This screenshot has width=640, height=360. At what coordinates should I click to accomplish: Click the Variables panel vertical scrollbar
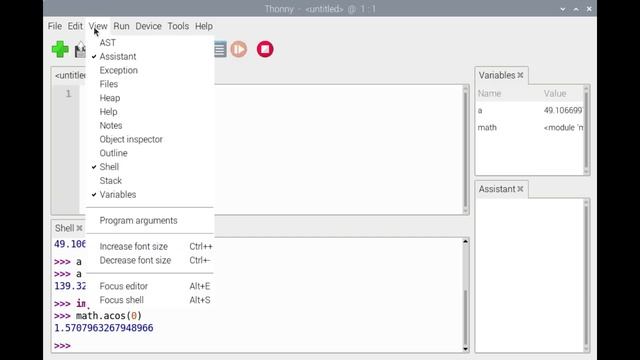click(587, 130)
